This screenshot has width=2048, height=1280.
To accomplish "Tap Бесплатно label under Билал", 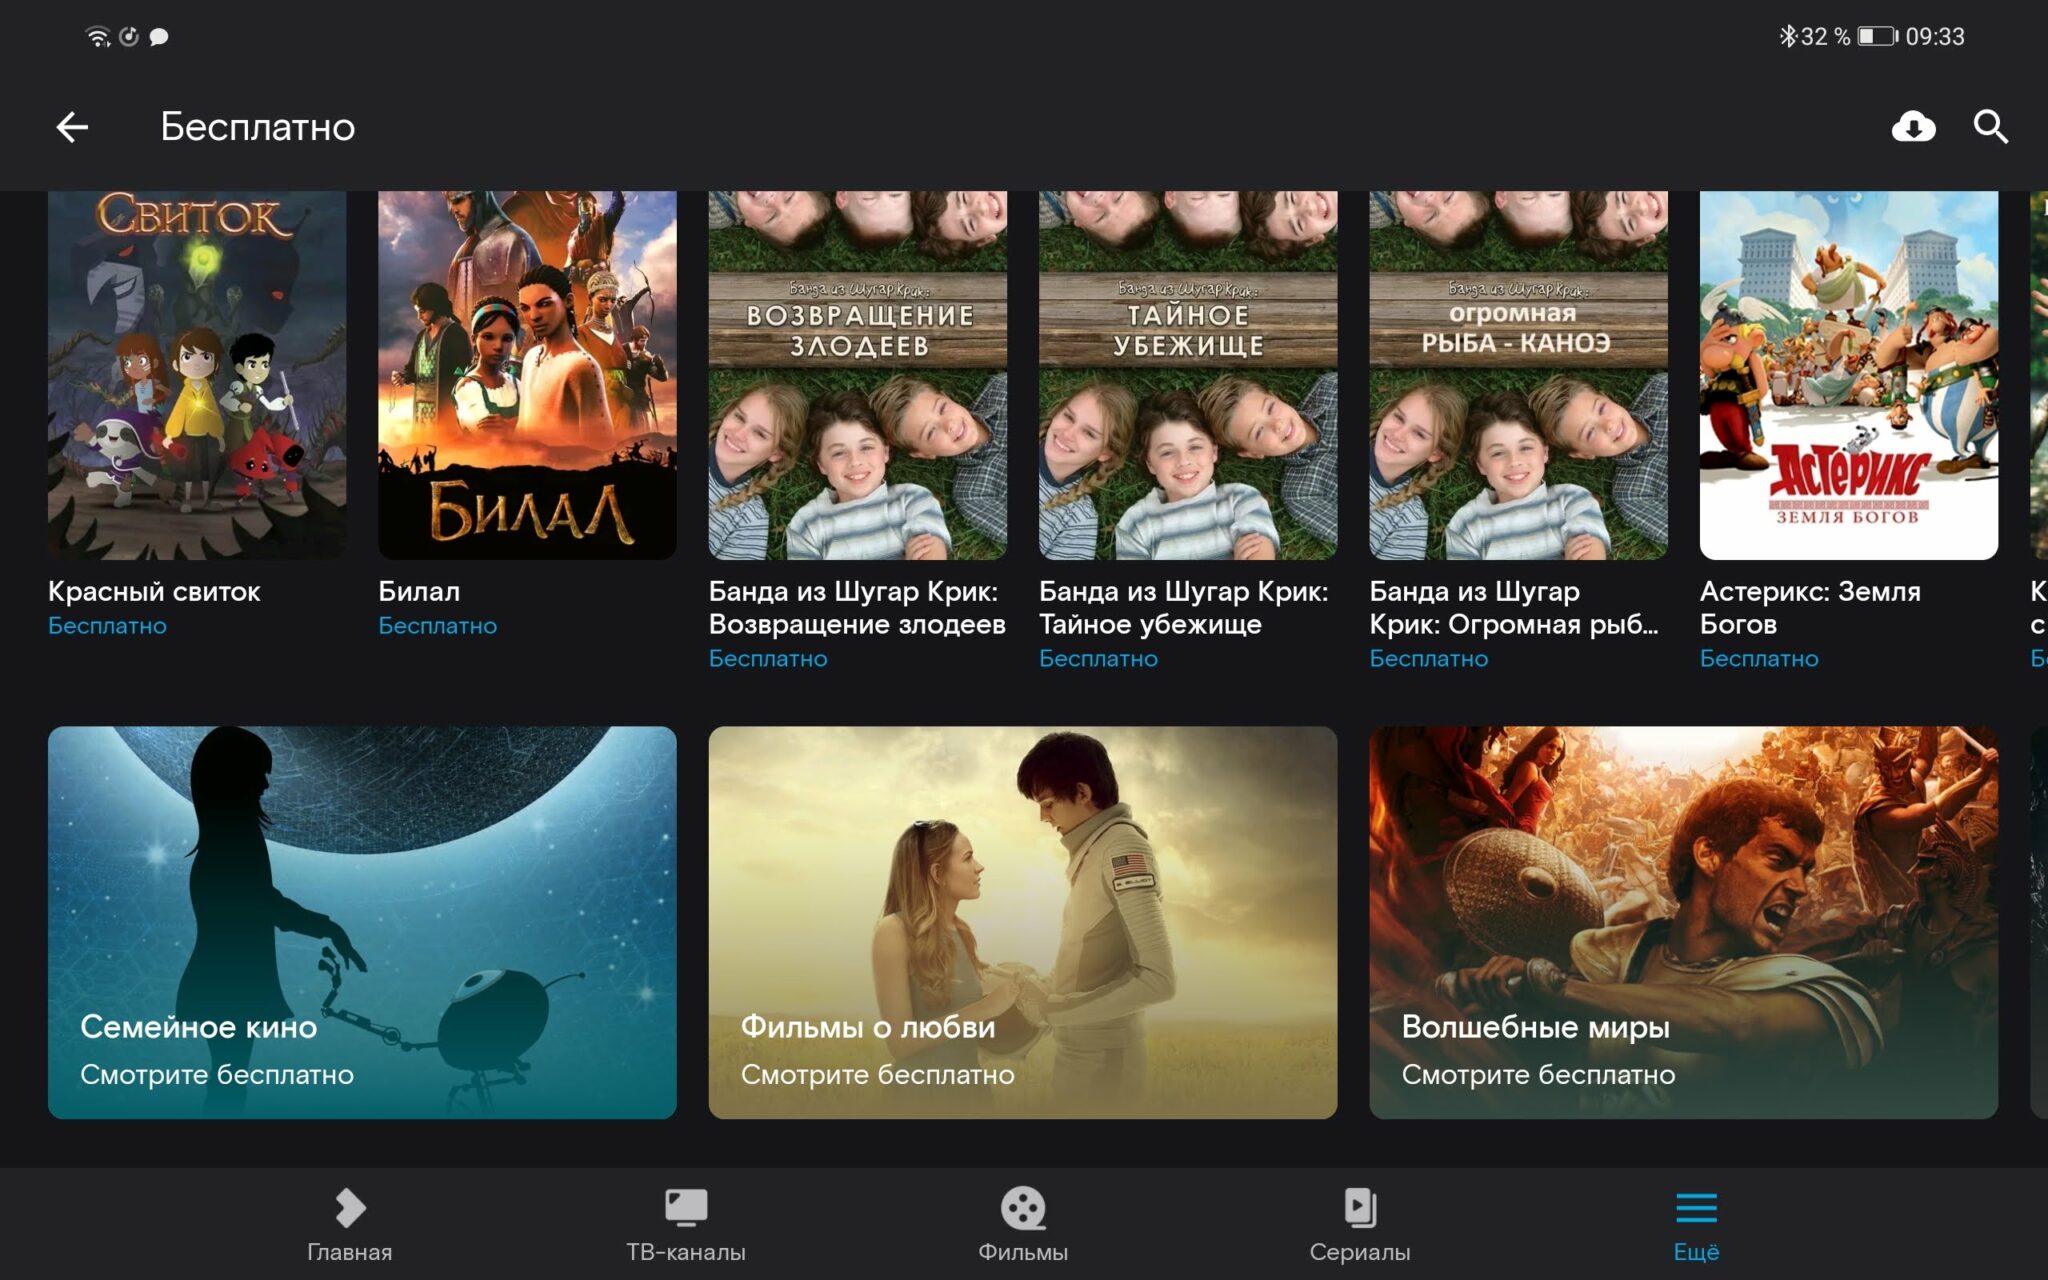I will pyautogui.click(x=437, y=626).
